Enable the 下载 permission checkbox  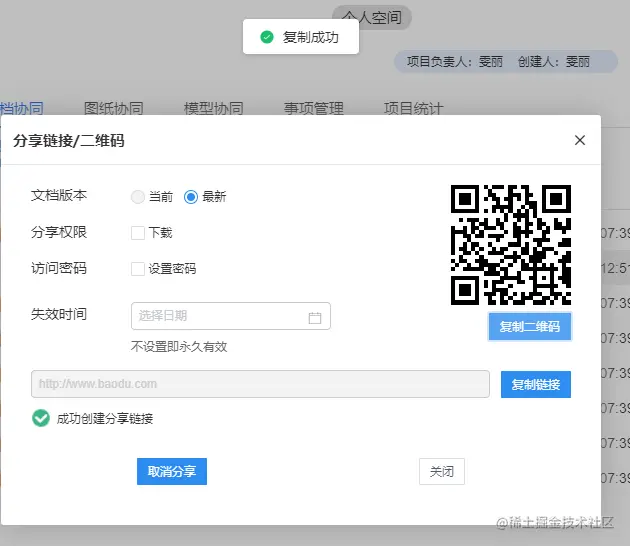138,233
